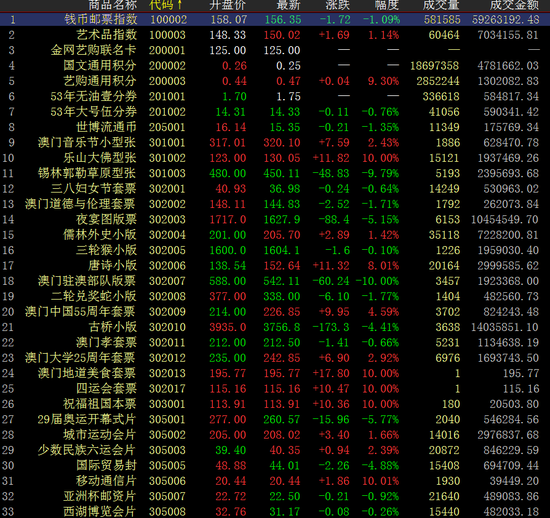This screenshot has width=550, height=518.
Task: Select the 国际贸易封 row
Action: 275,465
